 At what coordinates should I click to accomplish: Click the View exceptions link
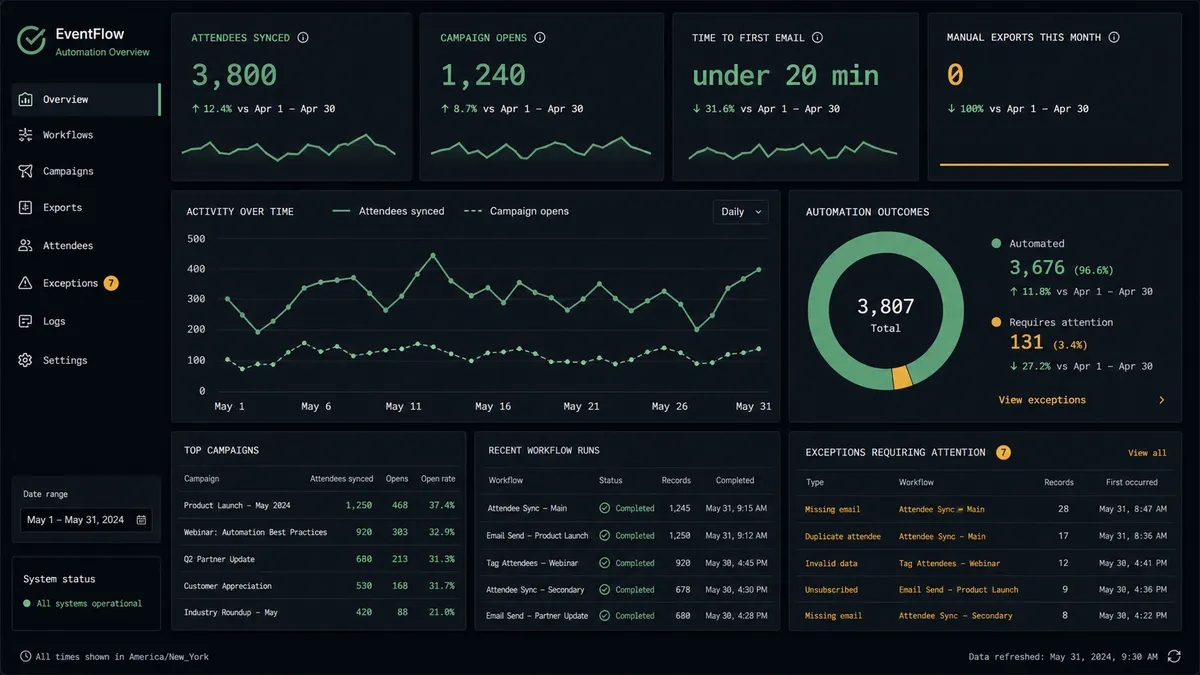coord(1042,400)
